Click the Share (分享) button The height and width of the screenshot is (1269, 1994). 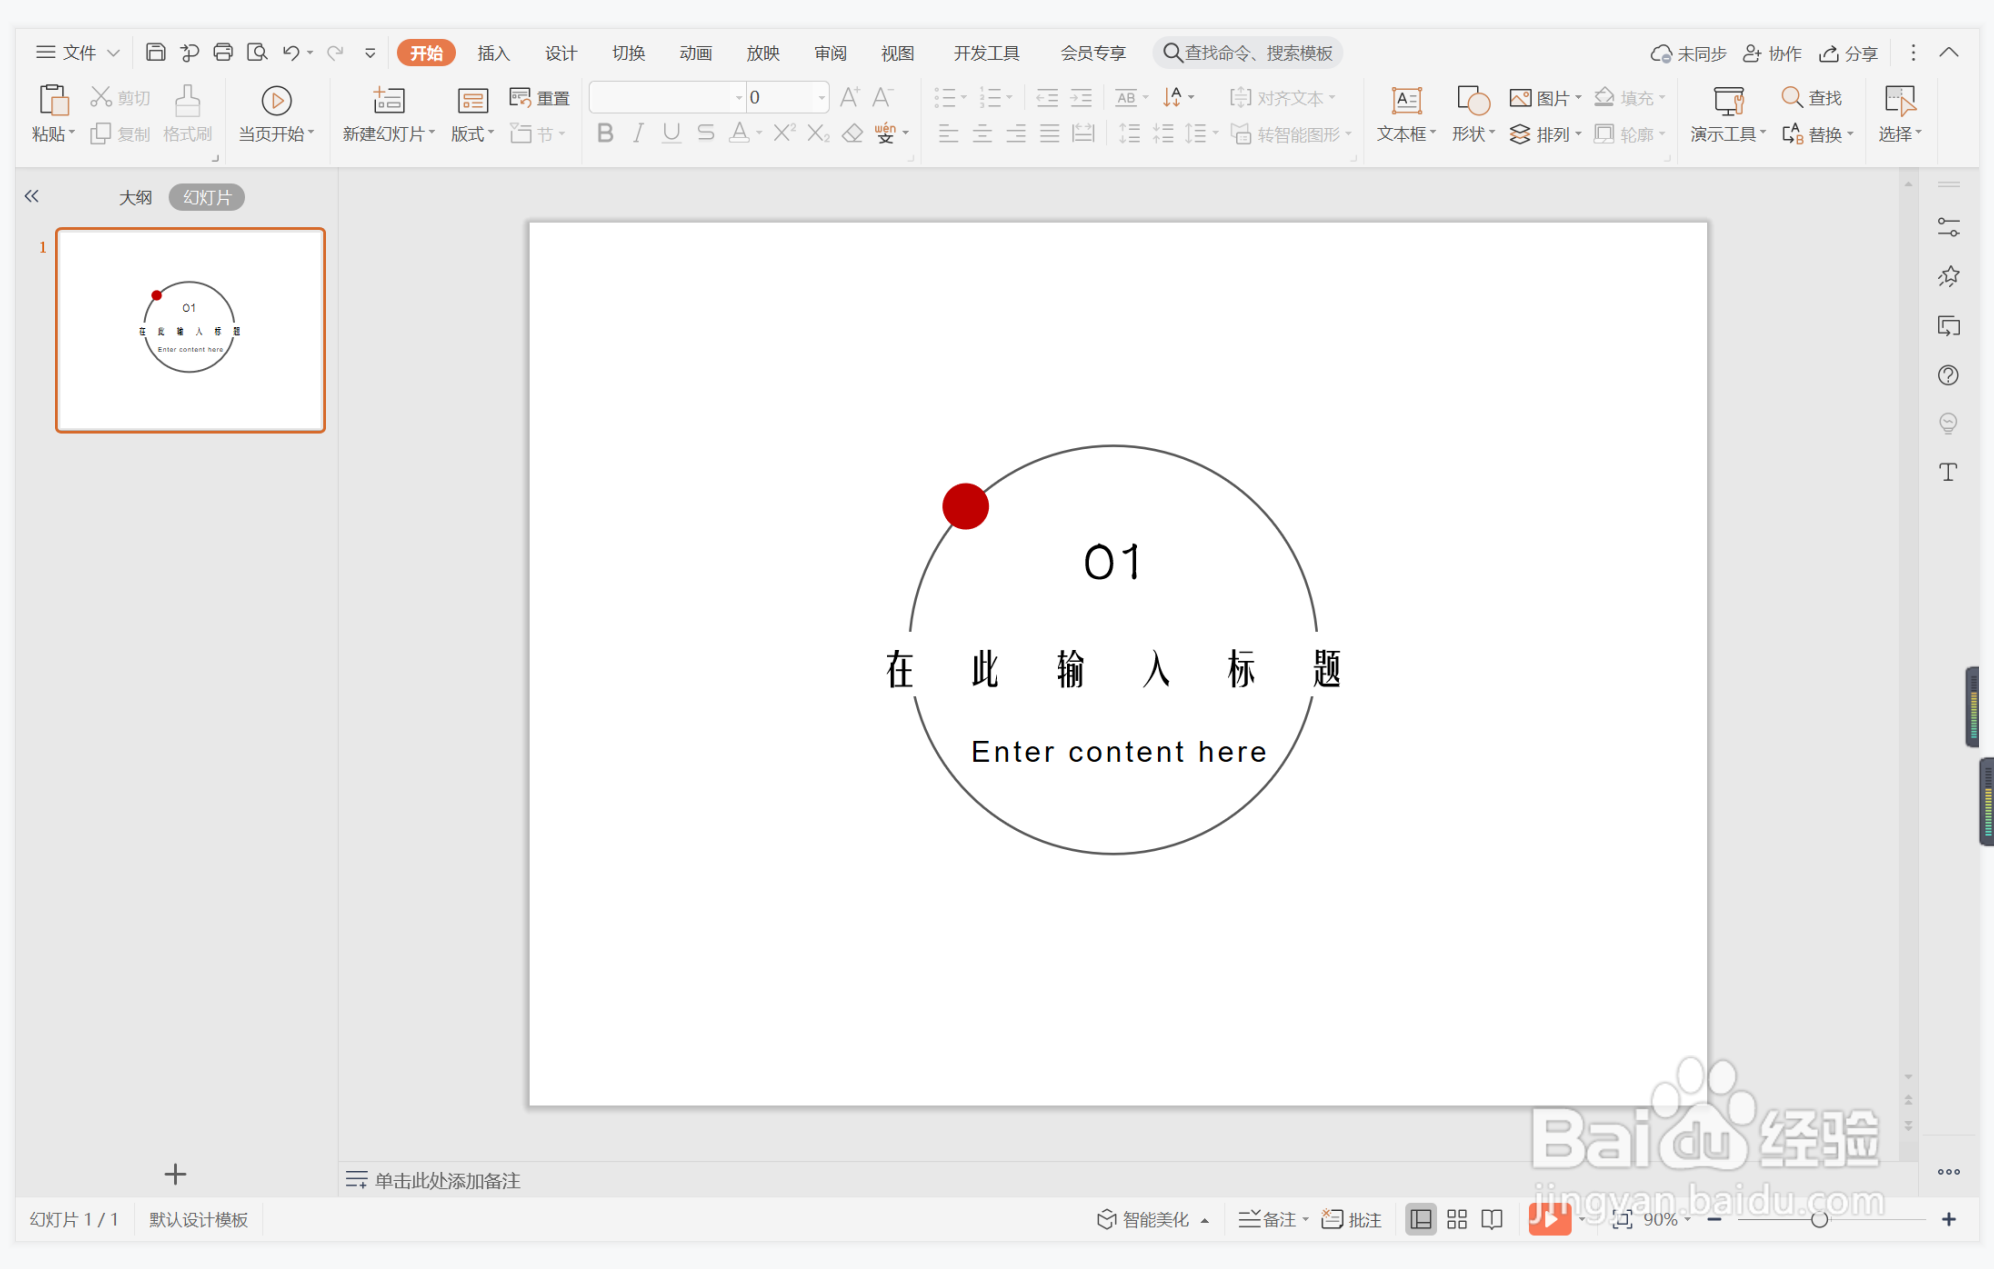pyautogui.click(x=1849, y=53)
